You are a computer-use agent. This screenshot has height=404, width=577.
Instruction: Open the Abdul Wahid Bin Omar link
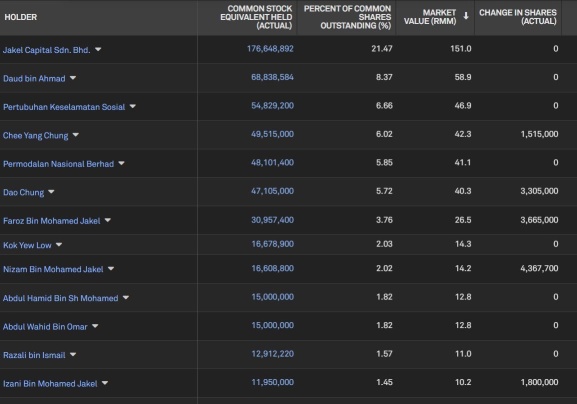tap(45, 327)
